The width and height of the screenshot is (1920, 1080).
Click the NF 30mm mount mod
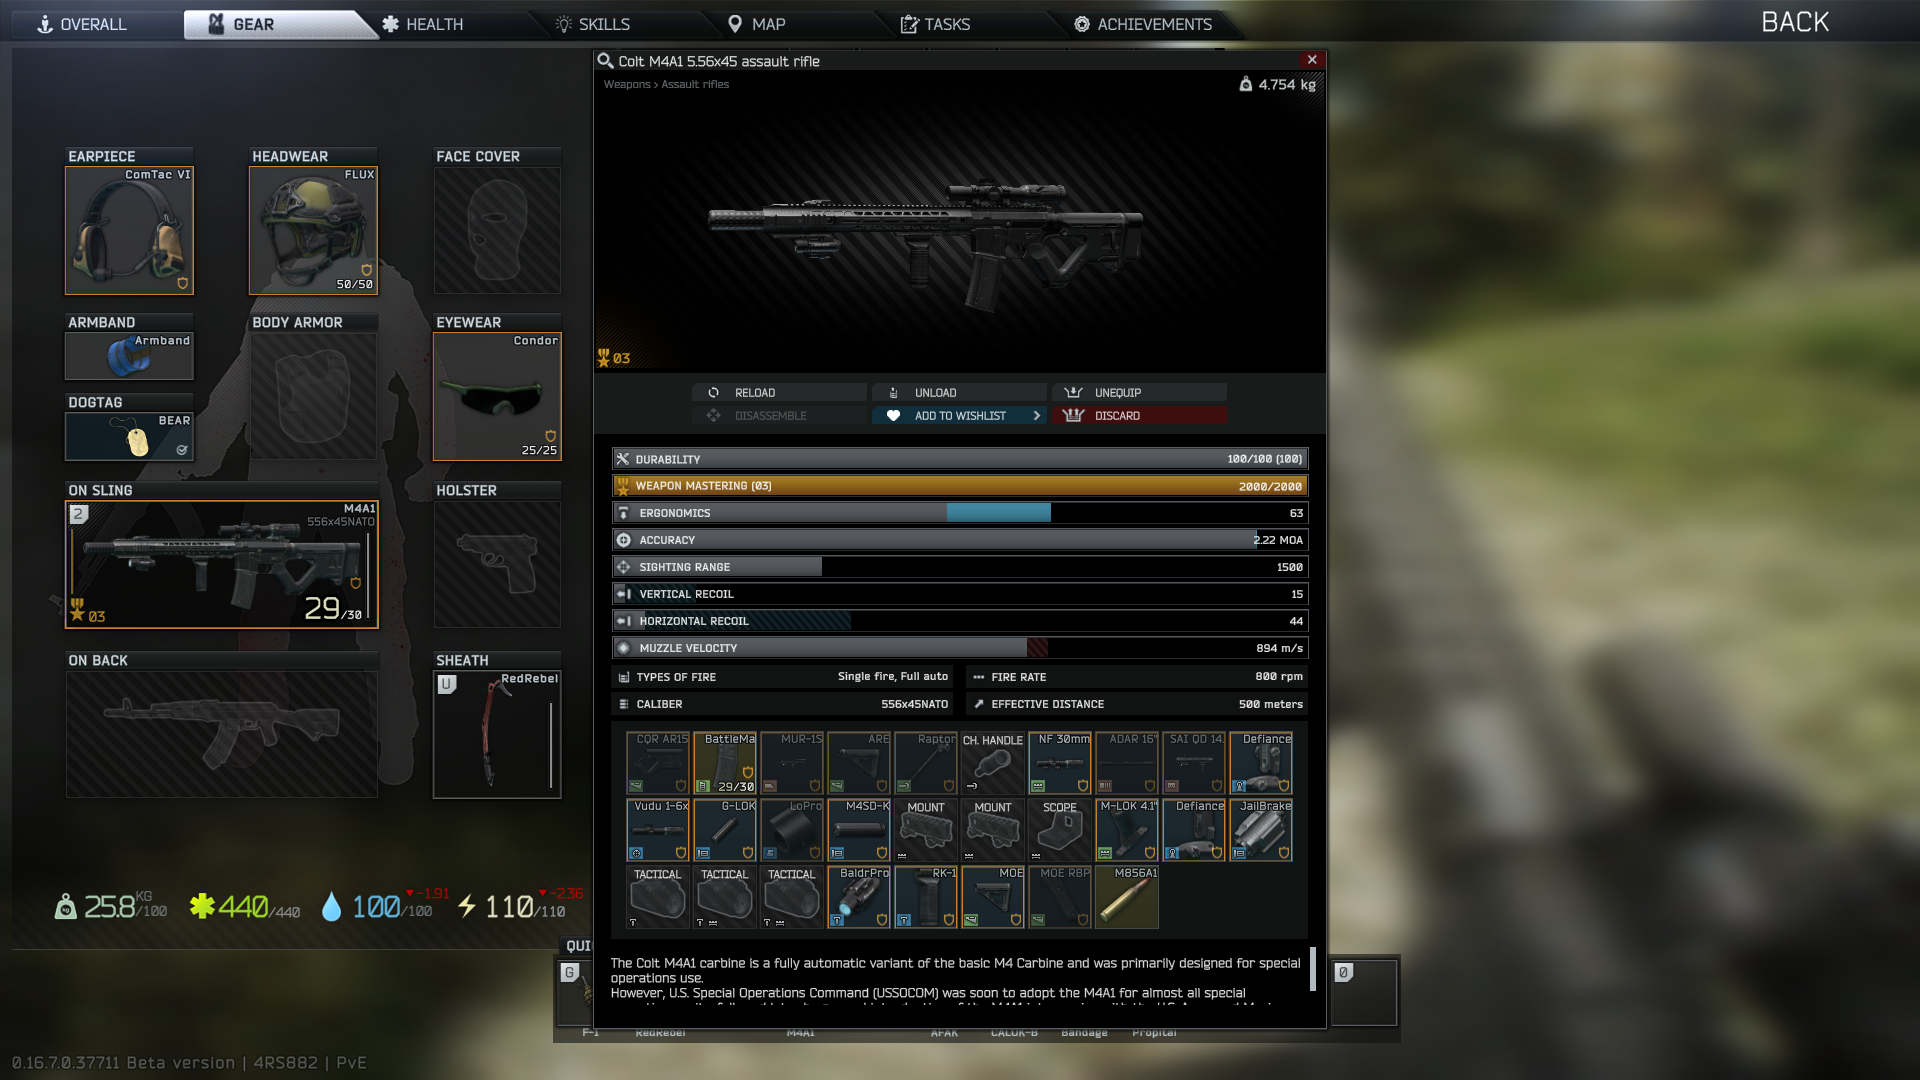(1060, 763)
